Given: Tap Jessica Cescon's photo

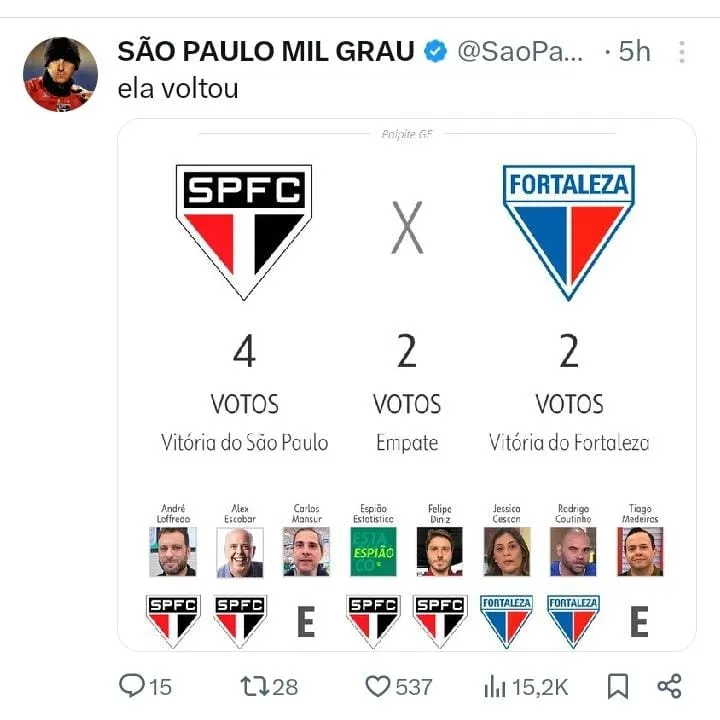Looking at the screenshot, I should click(x=507, y=551).
